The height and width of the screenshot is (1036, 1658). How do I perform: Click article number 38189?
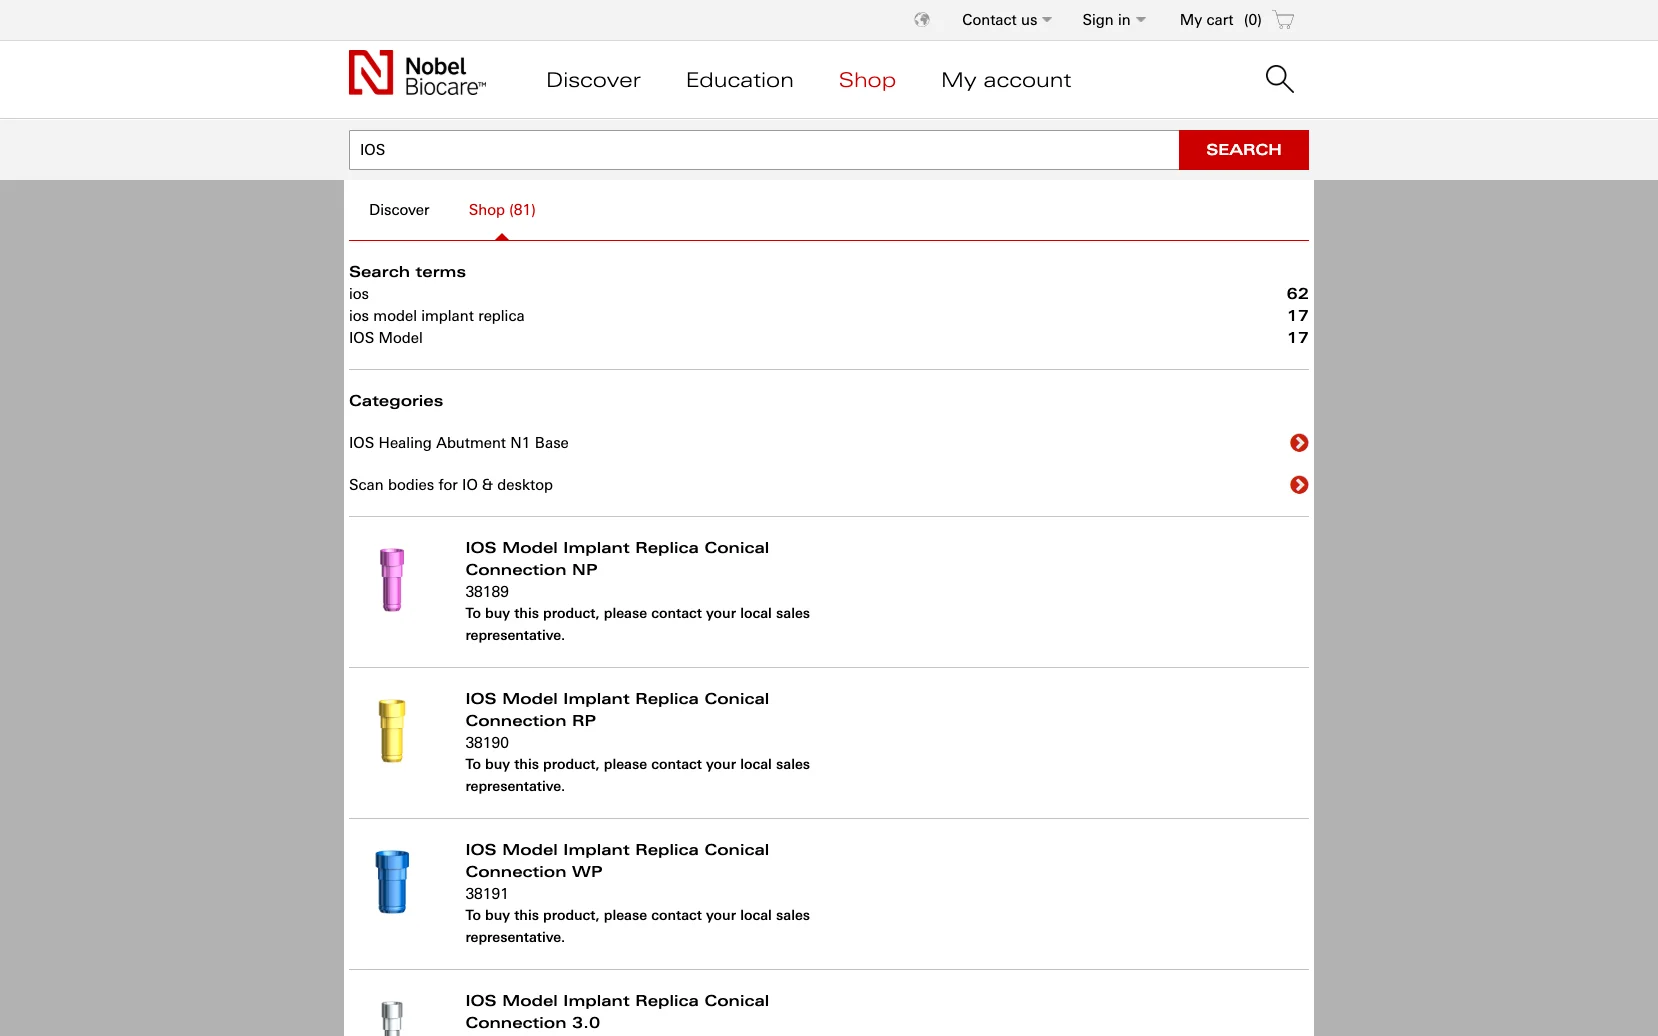tap(487, 592)
